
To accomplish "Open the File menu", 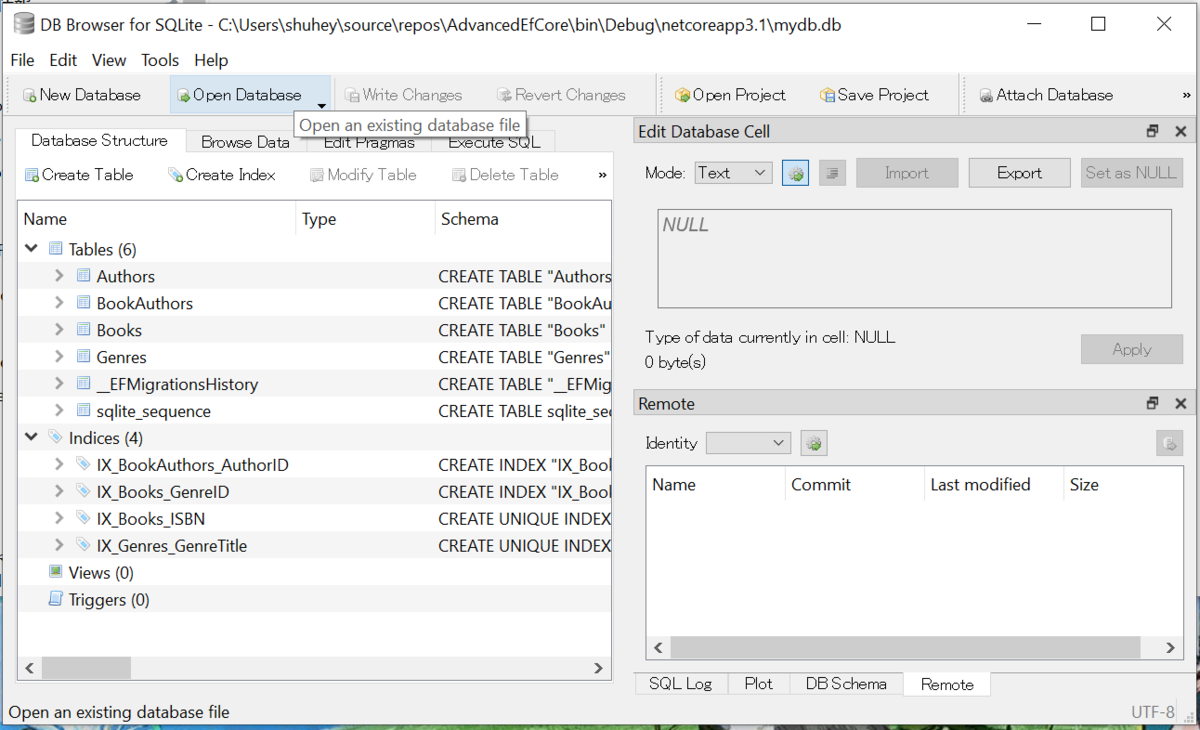I will pos(22,60).
